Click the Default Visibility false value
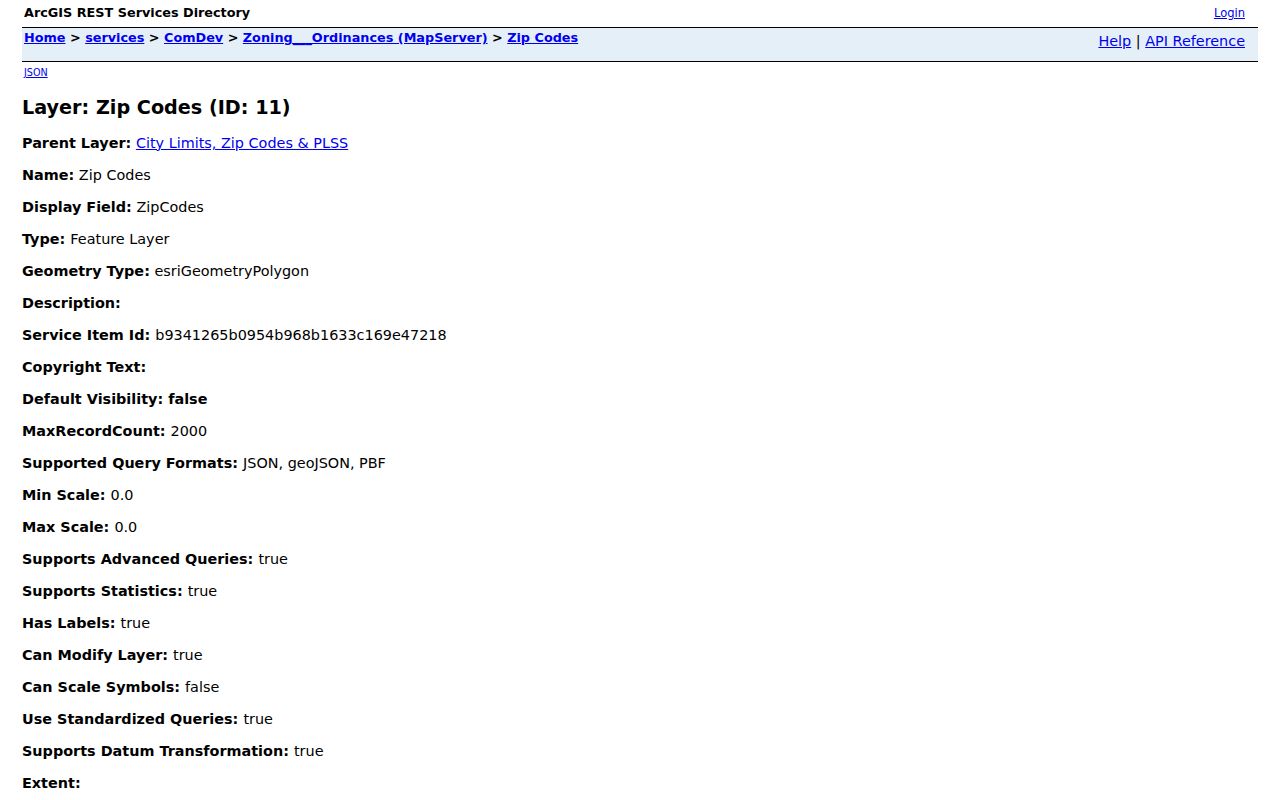 coord(188,399)
